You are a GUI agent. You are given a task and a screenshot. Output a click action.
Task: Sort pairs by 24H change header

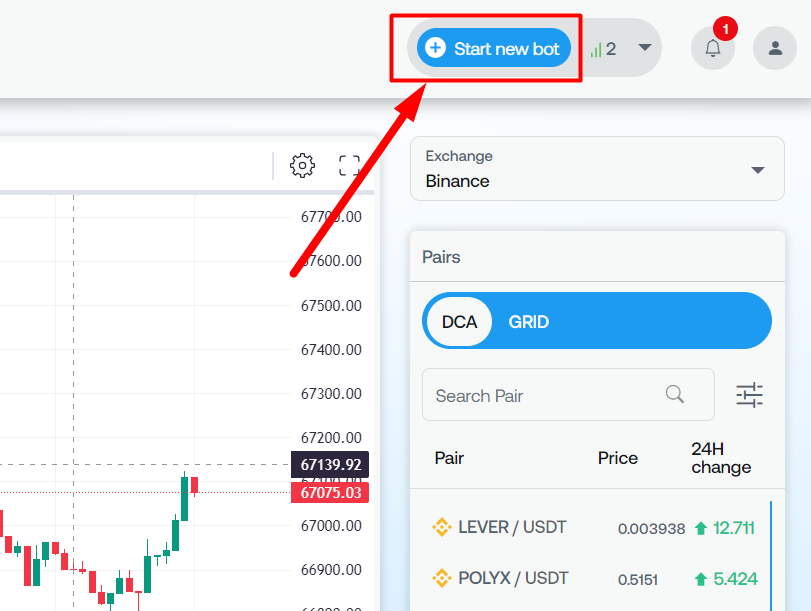[x=720, y=458]
